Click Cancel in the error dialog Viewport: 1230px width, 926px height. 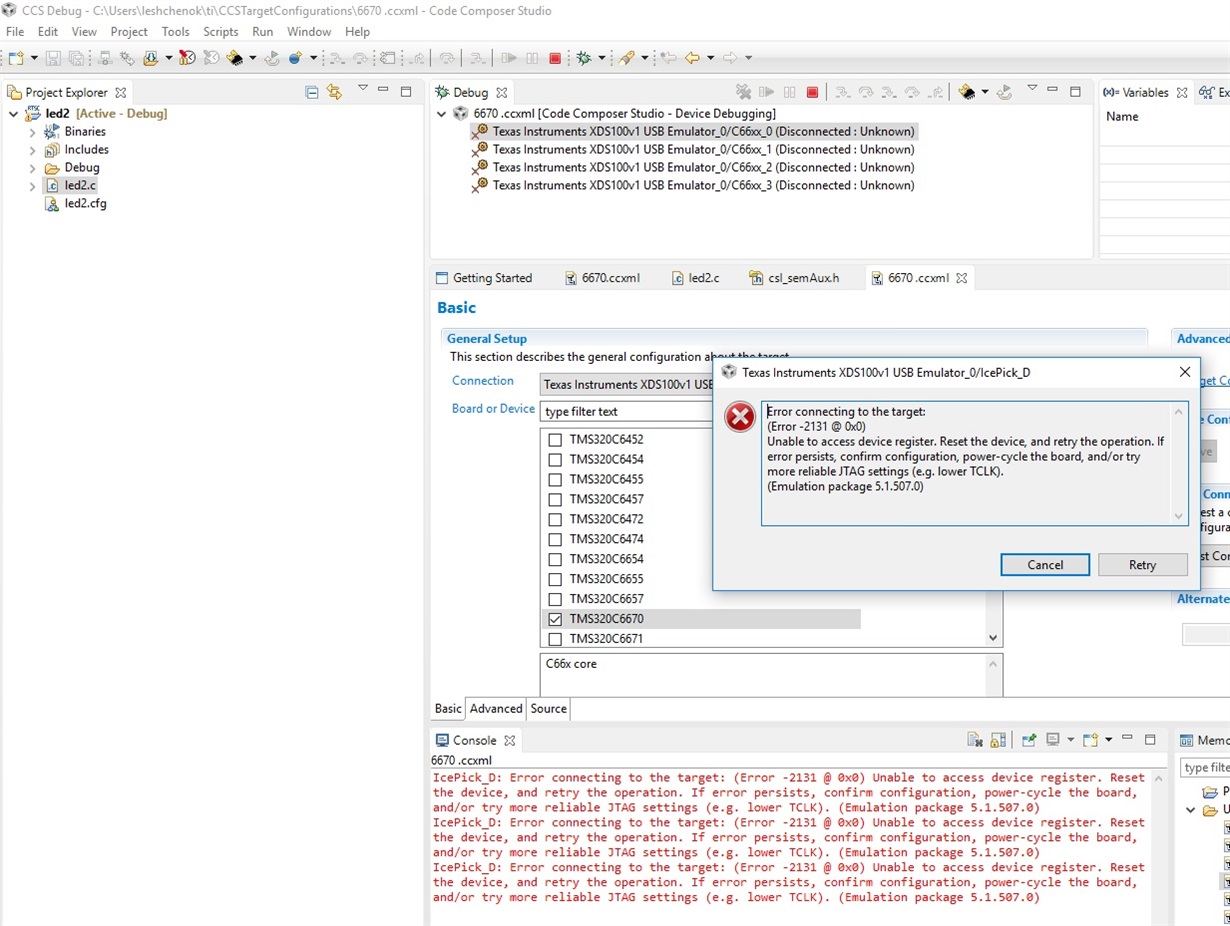[x=1045, y=565]
